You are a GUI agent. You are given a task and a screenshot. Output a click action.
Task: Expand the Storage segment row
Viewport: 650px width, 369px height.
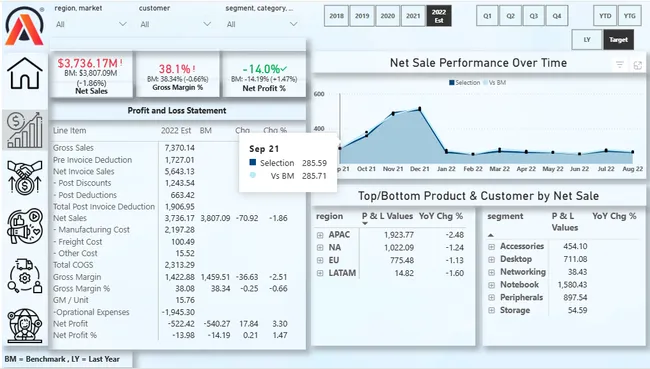coord(491,311)
